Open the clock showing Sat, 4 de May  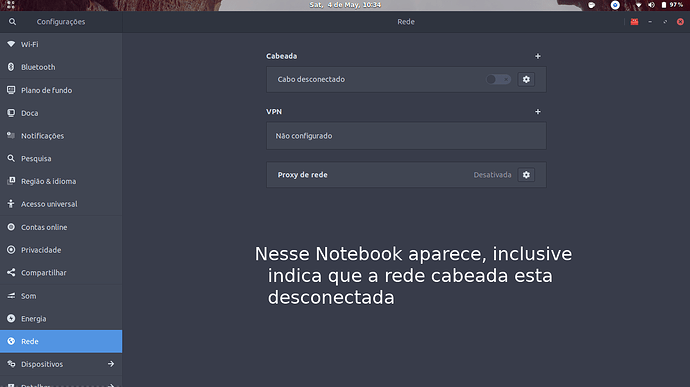(345, 5)
